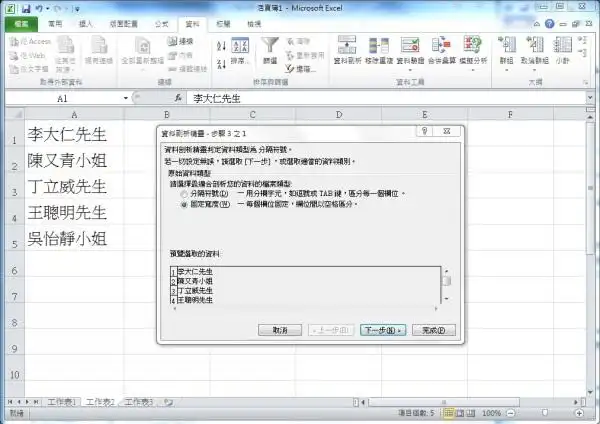Click Existing Connections (現有連線) icon
This screenshot has height=424, width=600.
coord(99,45)
